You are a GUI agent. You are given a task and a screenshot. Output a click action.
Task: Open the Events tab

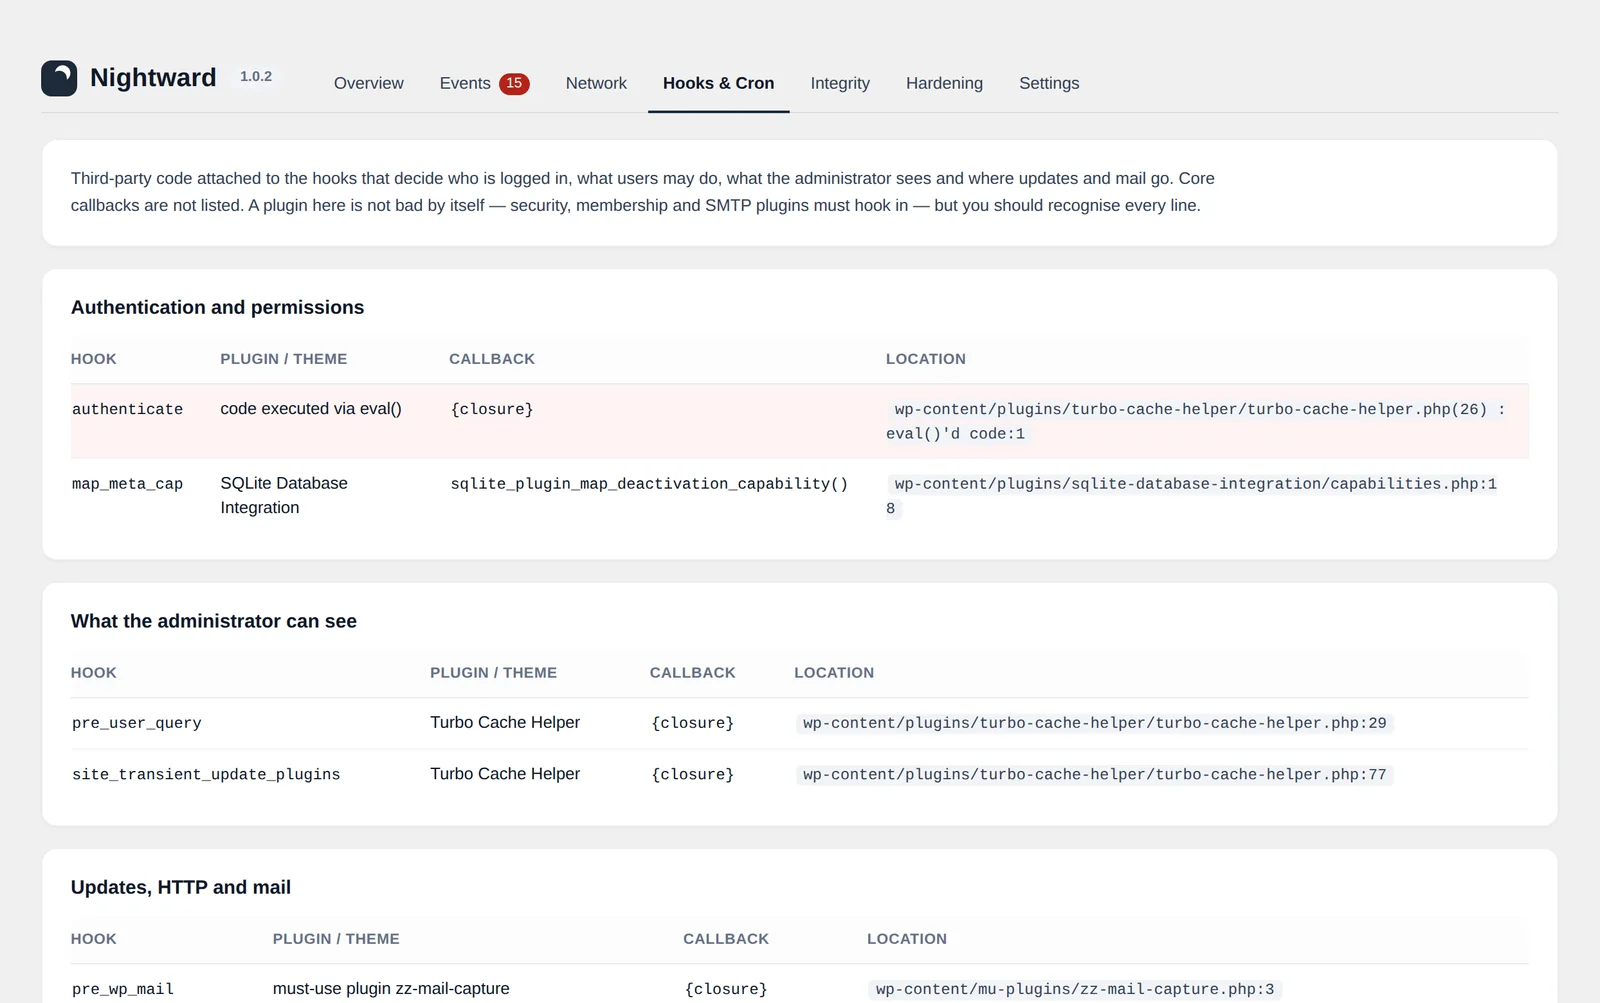484,83
